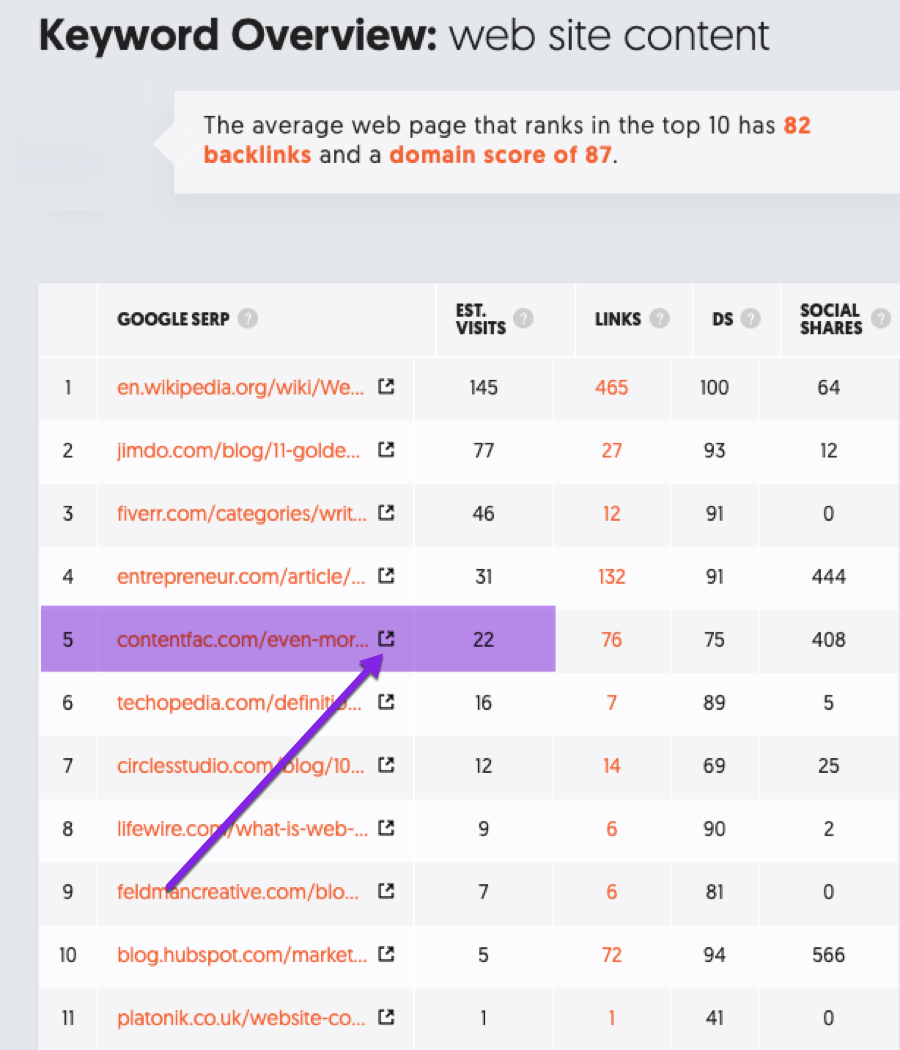
Task: Click external link icon for entrepreneur.com row
Action: coord(386,576)
